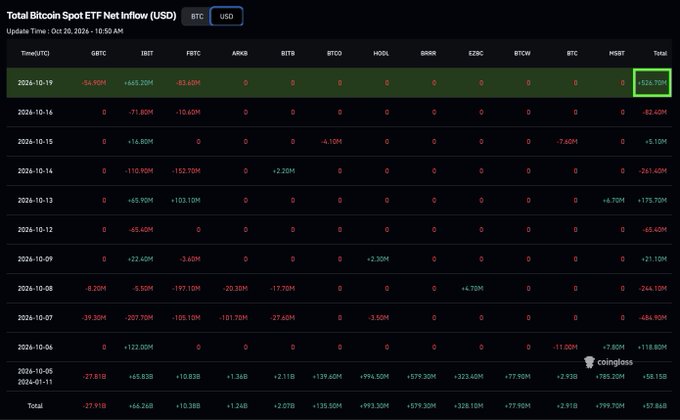The width and height of the screenshot is (680, 420).
Task: Click the Total column header
Action: point(660,53)
